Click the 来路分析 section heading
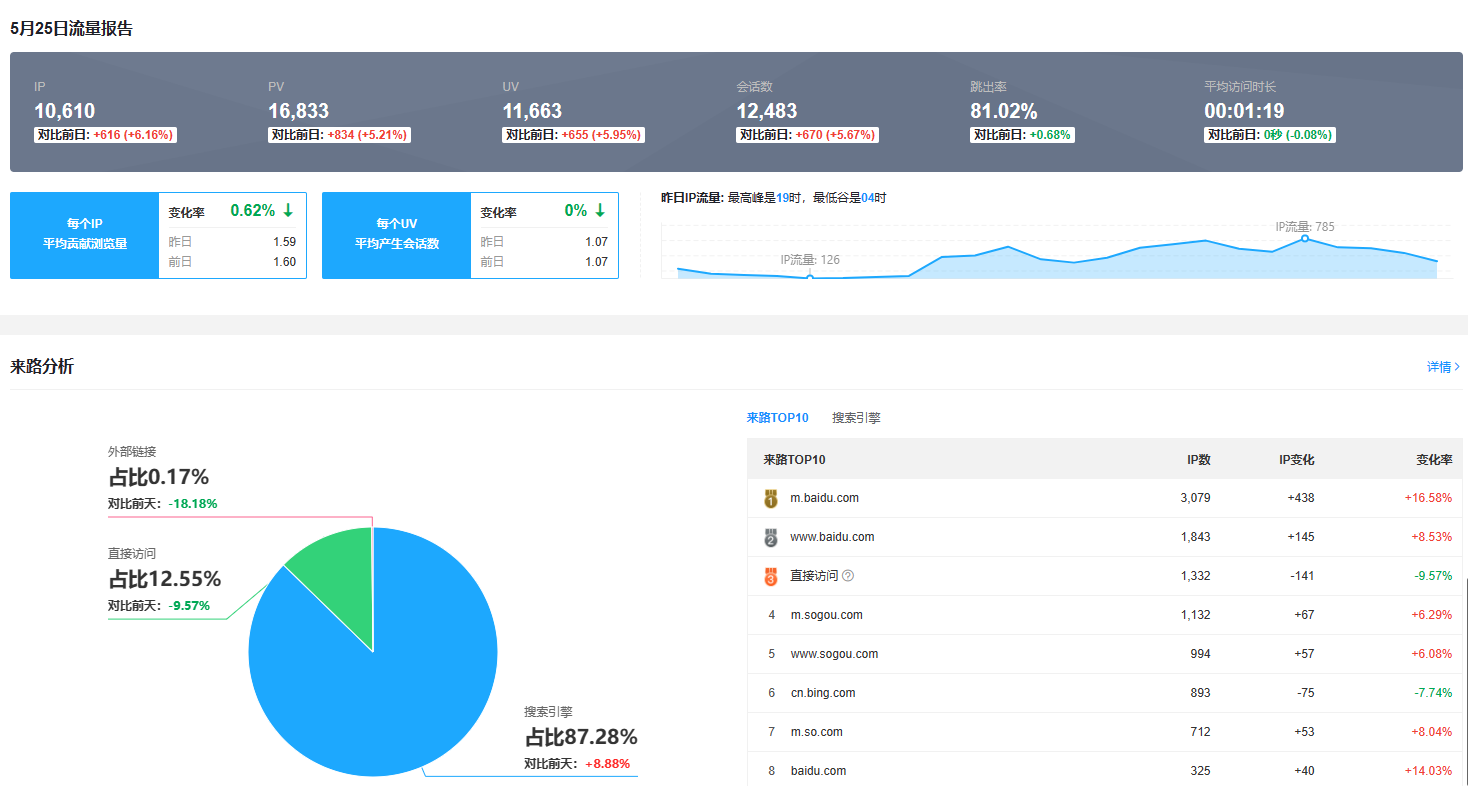Viewport: 1468px width, 786px height. click(42, 367)
